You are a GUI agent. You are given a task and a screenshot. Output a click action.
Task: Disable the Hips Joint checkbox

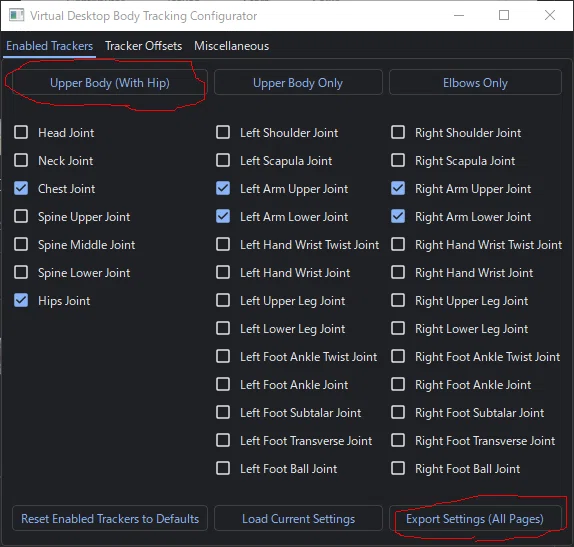coord(21,300)
